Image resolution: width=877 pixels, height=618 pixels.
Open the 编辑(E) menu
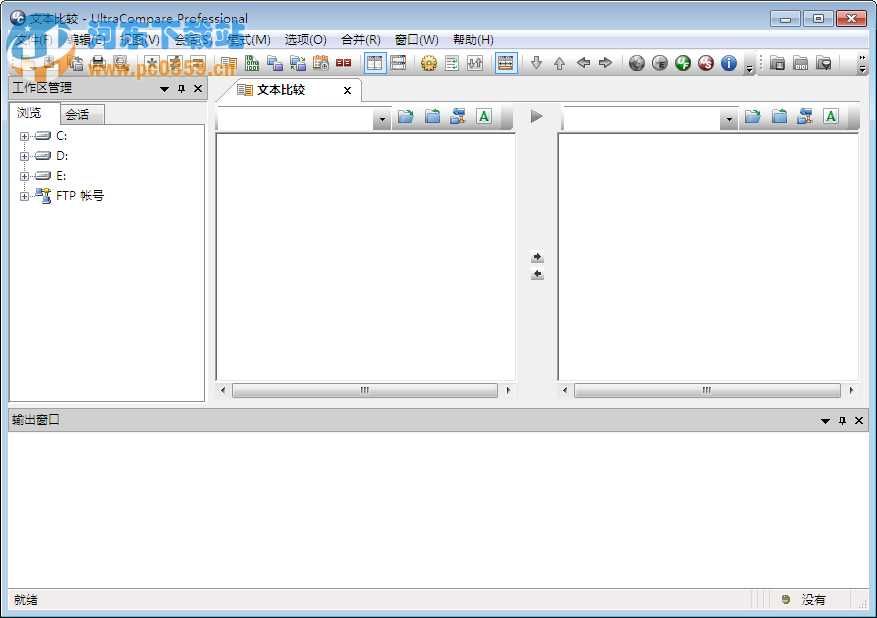coord(86,40)
